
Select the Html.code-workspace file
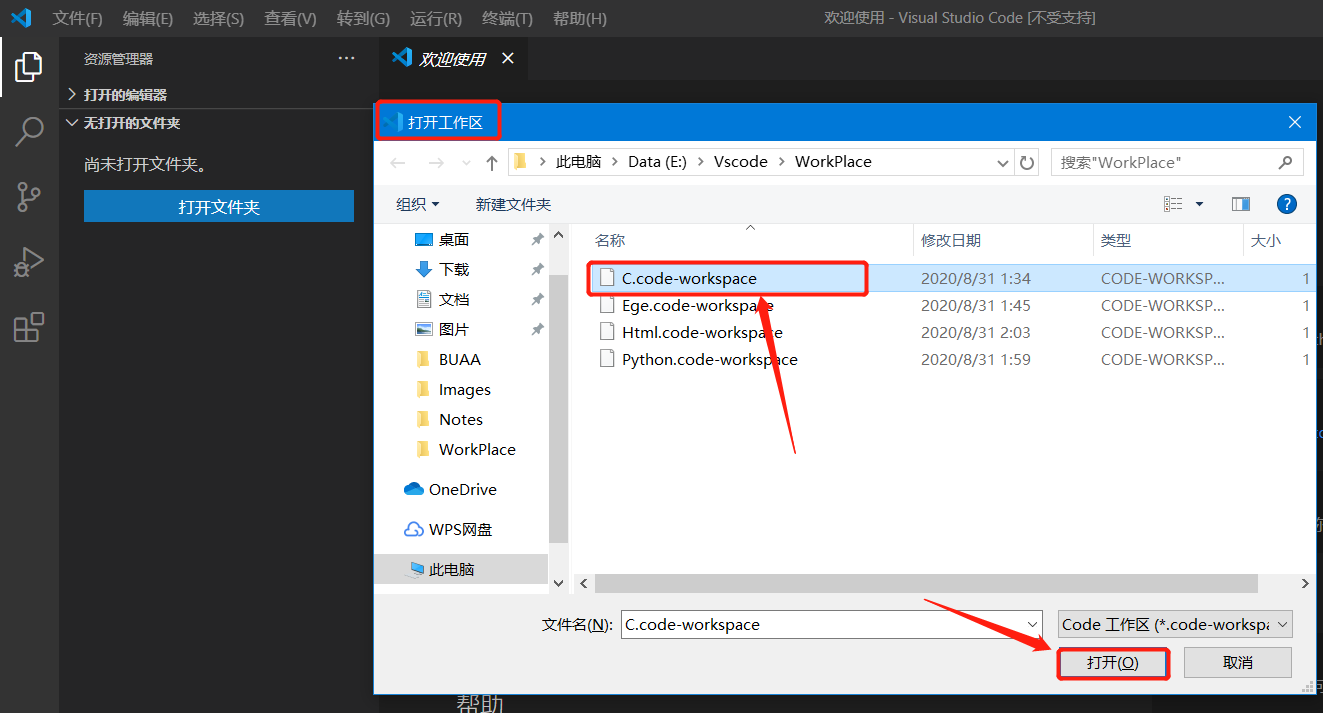(x=702, y=332)
